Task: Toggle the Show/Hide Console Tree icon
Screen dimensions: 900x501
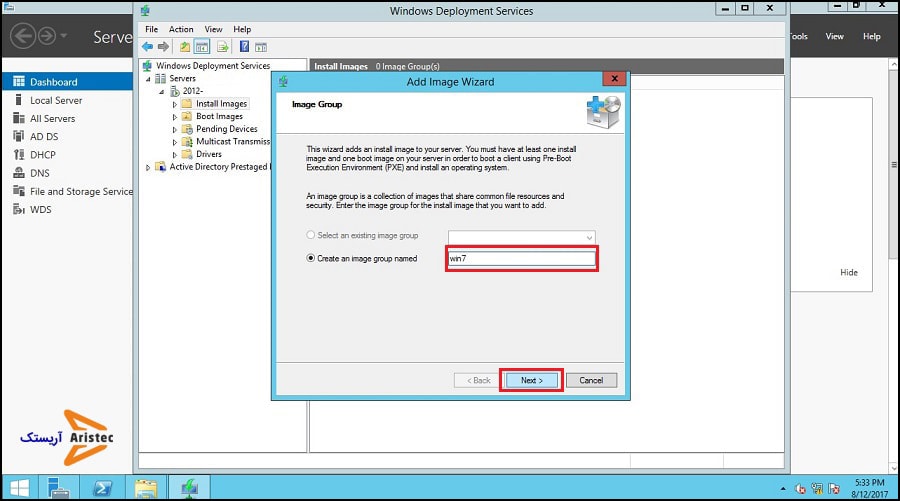Action: tap(201, 47)
